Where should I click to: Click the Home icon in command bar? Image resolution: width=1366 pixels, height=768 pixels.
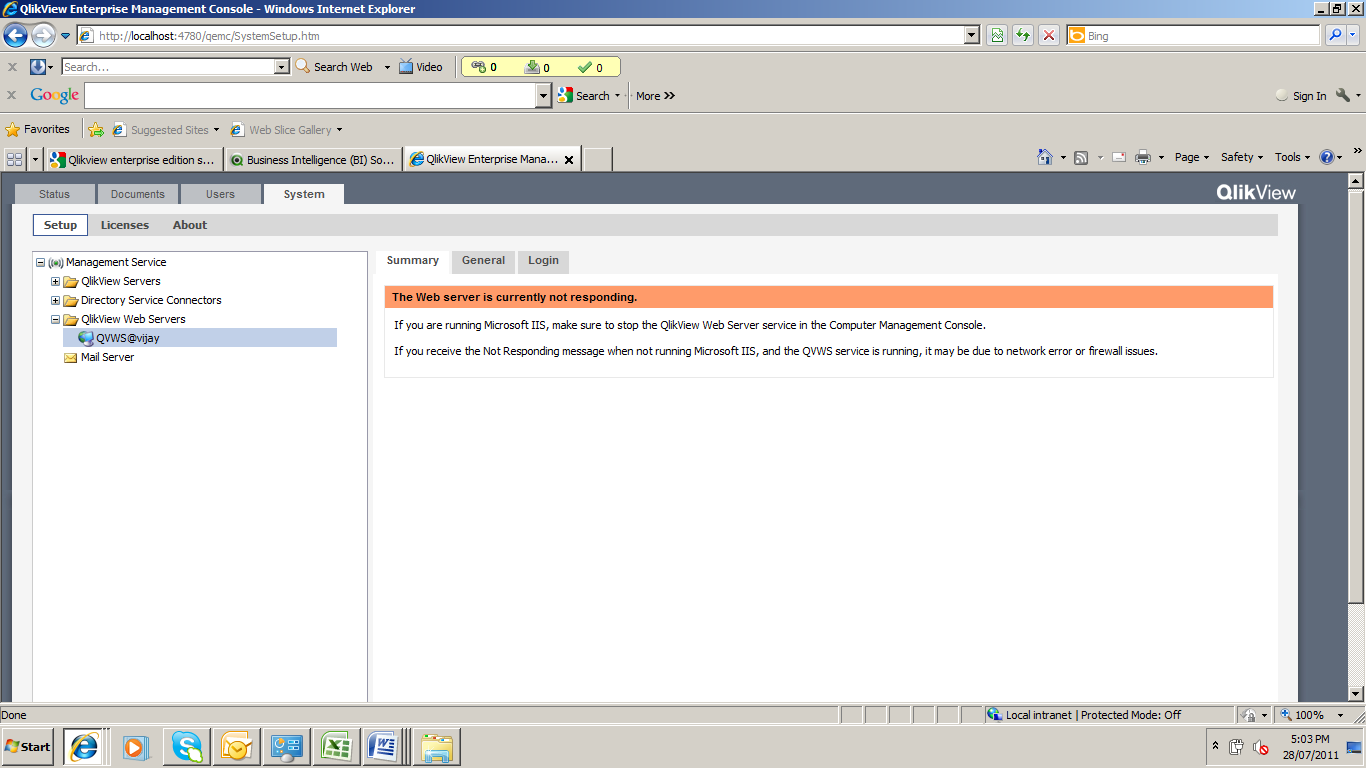pyautogui.click(x=1045, y=157)
